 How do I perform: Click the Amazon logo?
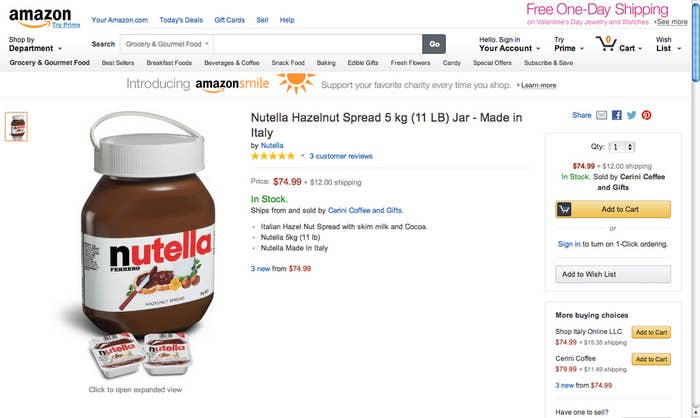40,17
